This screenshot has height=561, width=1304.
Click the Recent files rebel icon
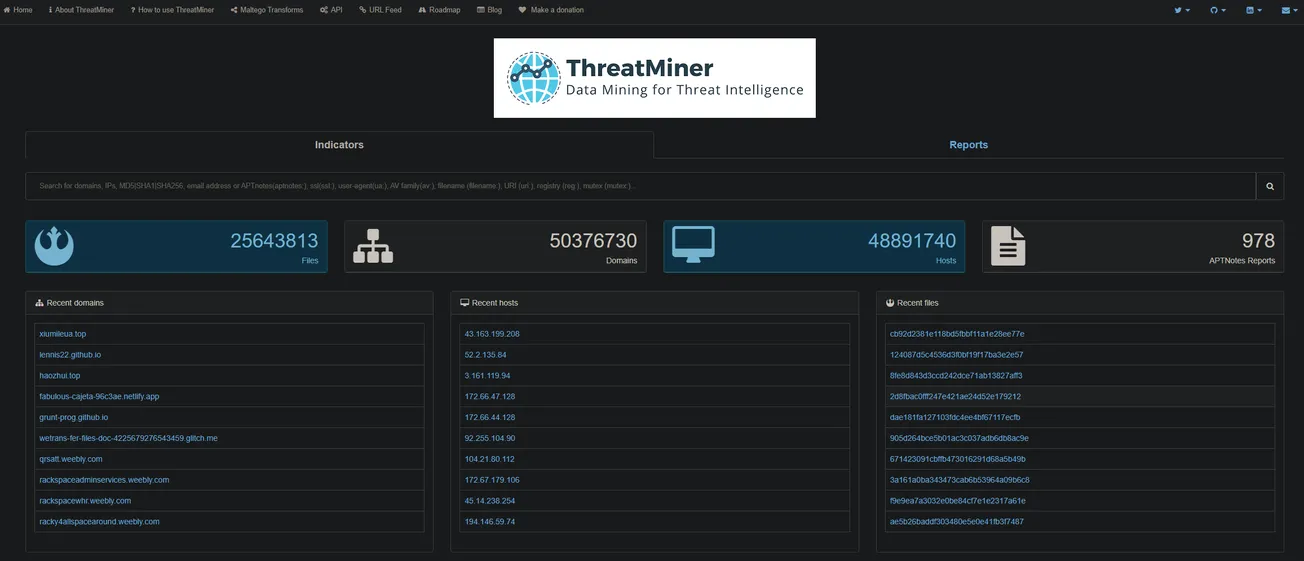(x=890, y=303)
